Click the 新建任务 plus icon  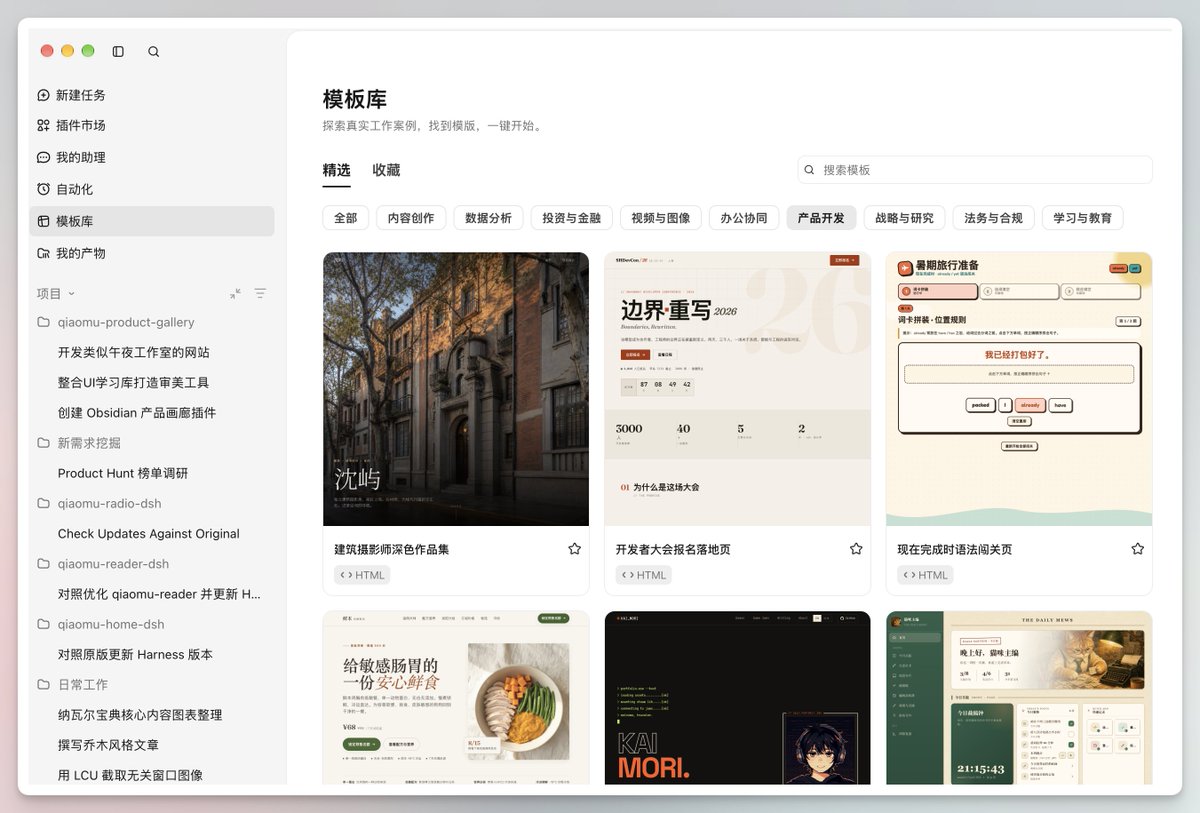tap(43, 95)
